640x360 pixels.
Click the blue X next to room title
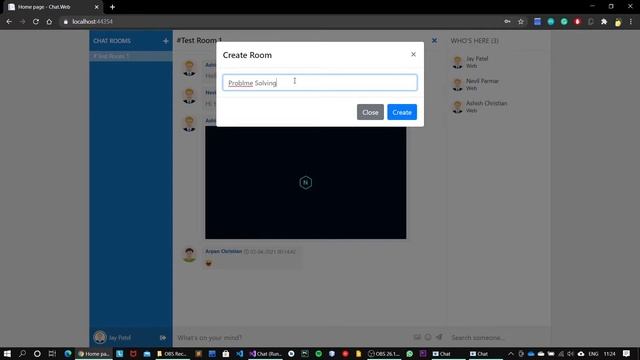(x=434, y=40)
